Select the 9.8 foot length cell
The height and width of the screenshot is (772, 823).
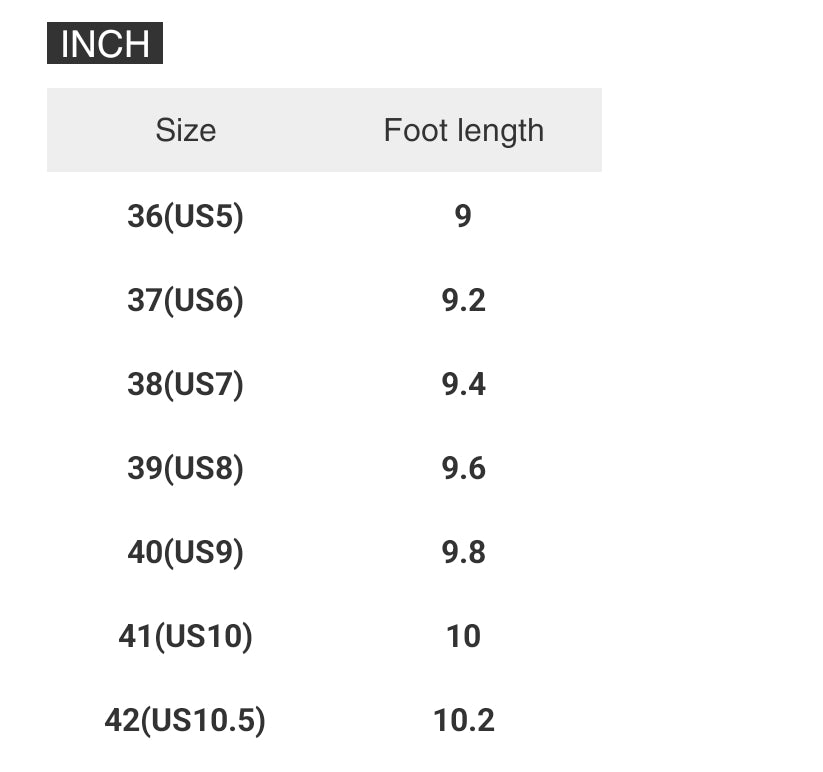coord(463,552)
